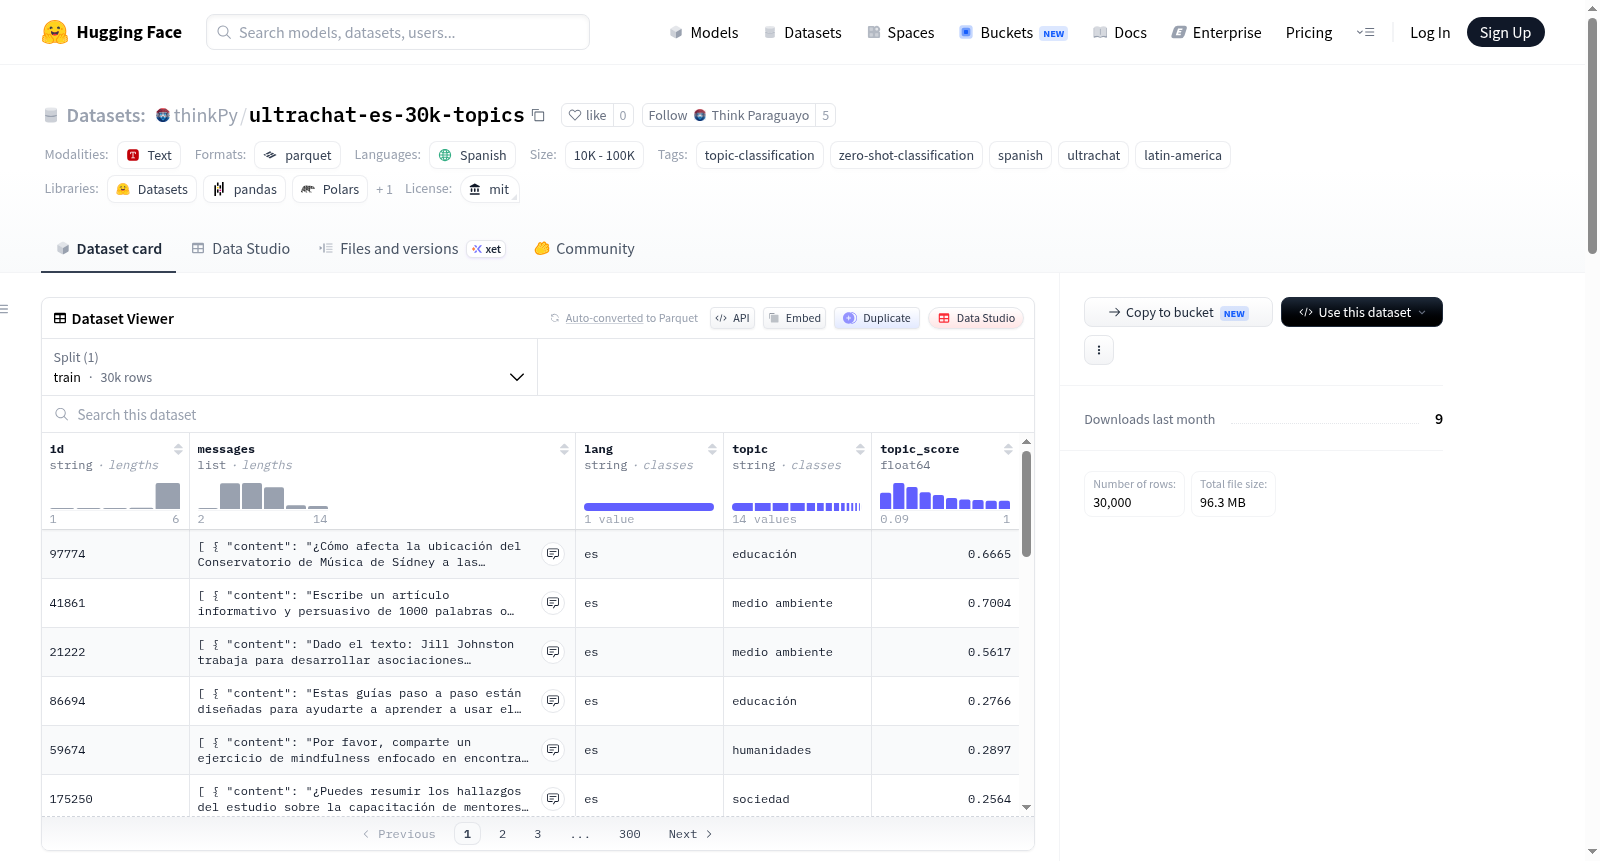
Task: Click the Duplicate button
Action: [x=877, y=318]
